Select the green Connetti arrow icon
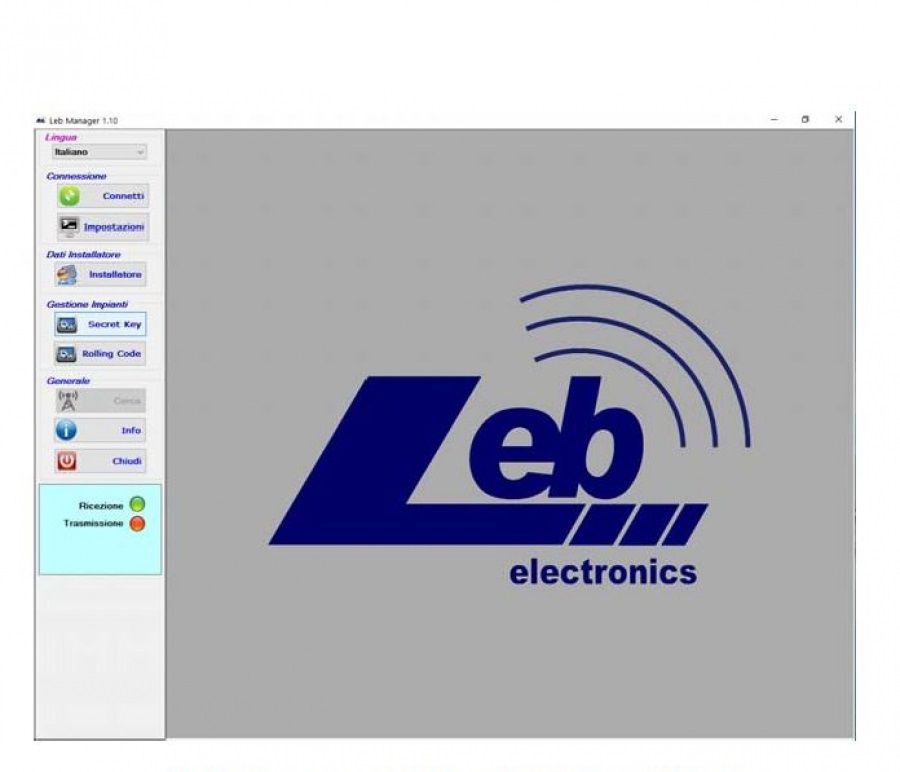900x772 pixels. pos(67,196)
